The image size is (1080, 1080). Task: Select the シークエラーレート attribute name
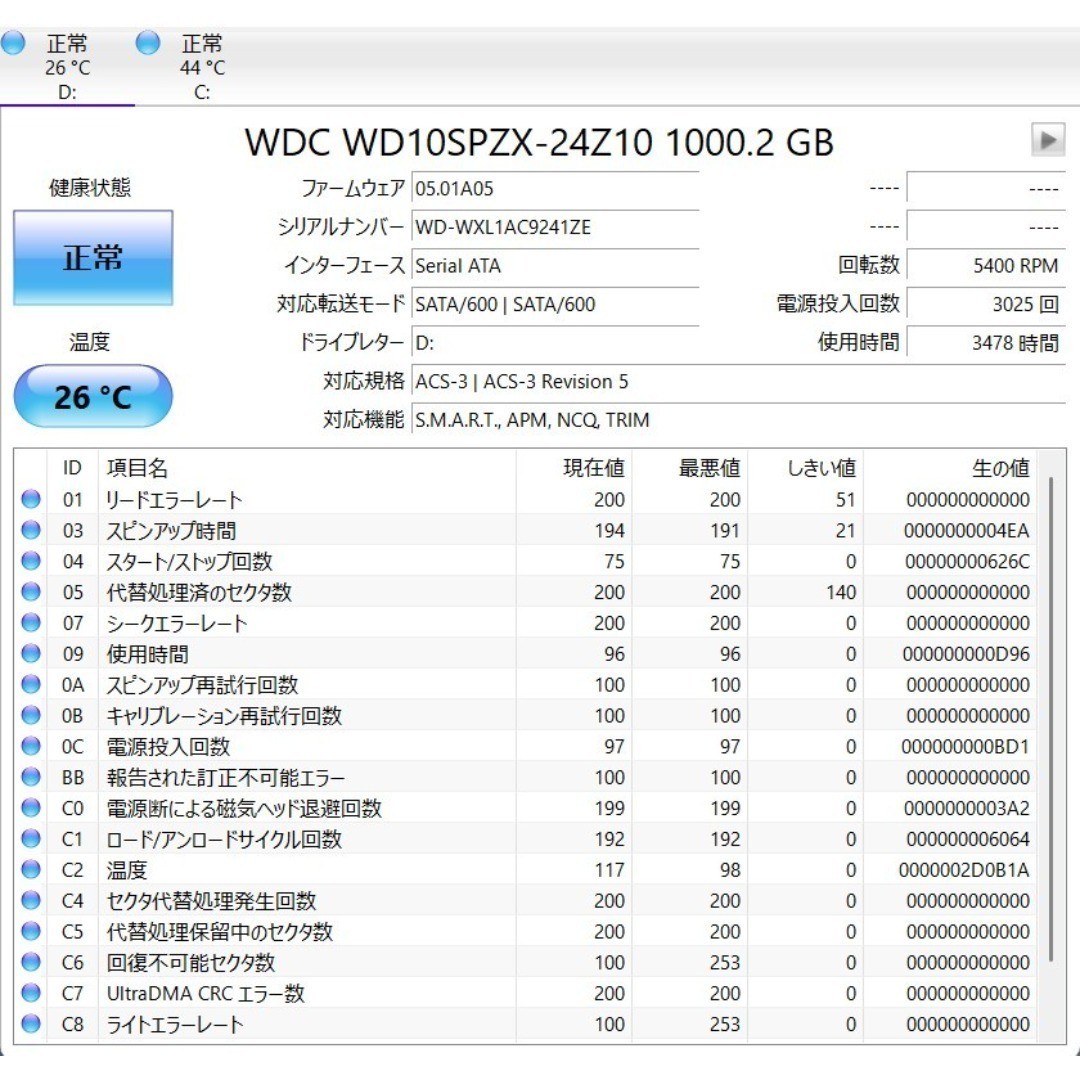pyautogui.click(x=176, y=623)
